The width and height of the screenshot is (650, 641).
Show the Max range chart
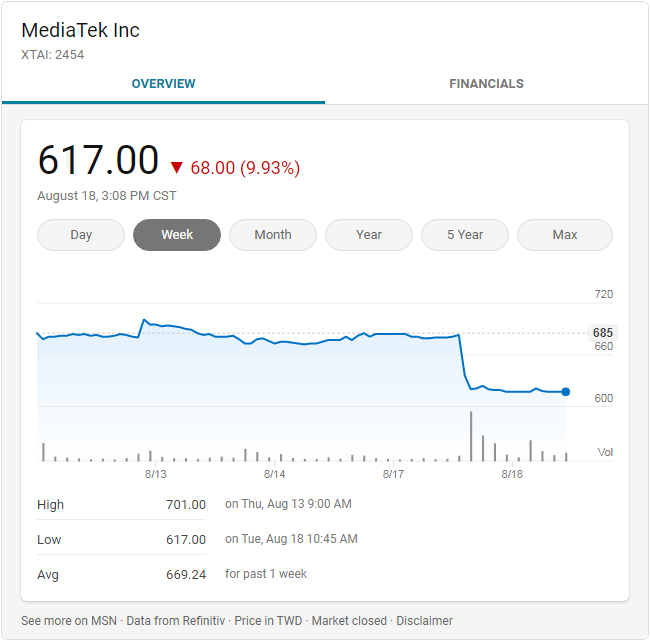565,235
